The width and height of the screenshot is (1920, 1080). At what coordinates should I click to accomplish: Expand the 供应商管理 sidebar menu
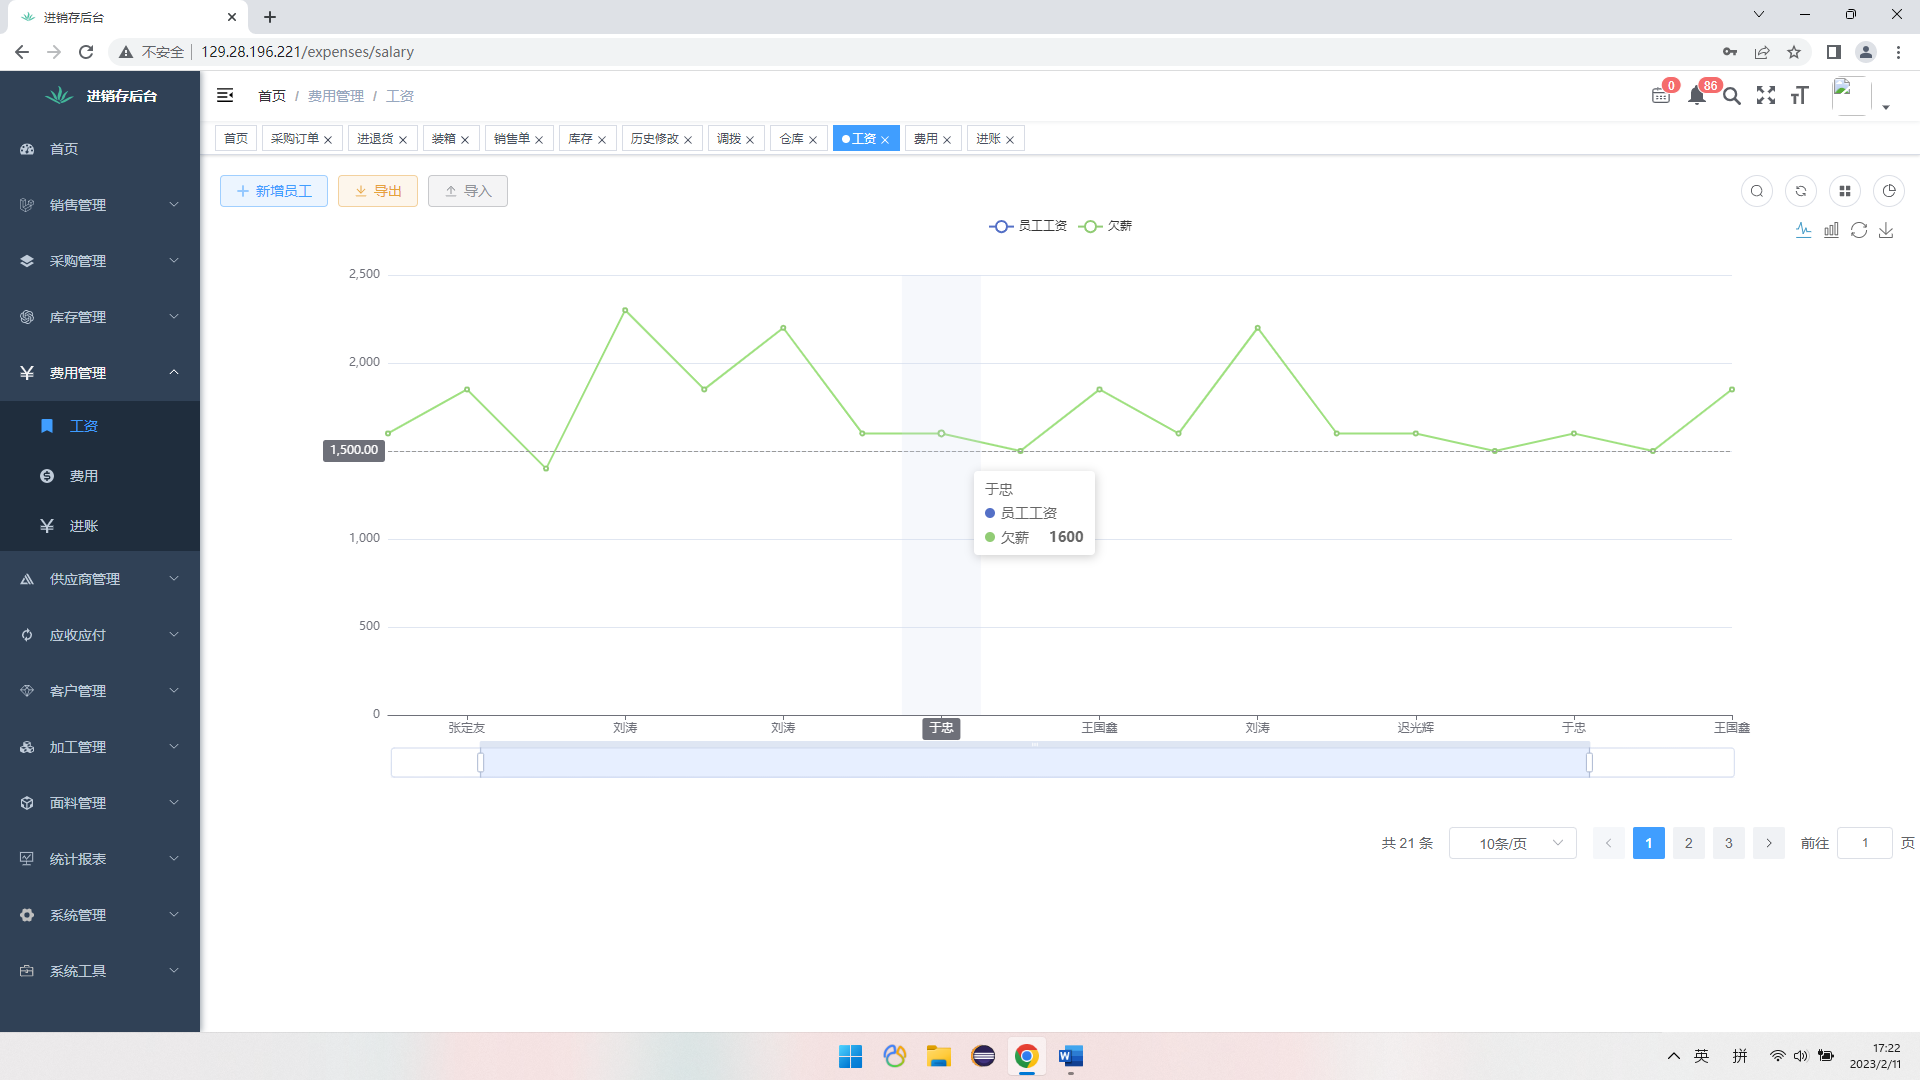coord(100,579)
